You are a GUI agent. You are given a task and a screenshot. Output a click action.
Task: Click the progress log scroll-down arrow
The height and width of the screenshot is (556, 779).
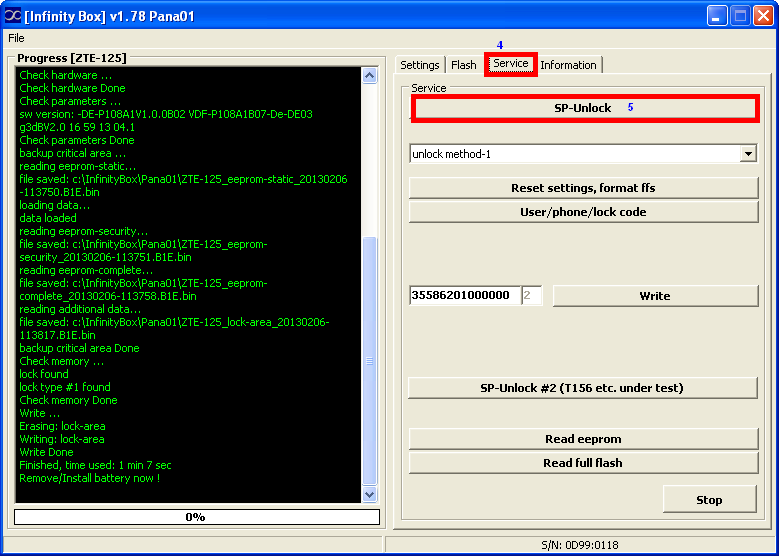[x=370, y=494]
